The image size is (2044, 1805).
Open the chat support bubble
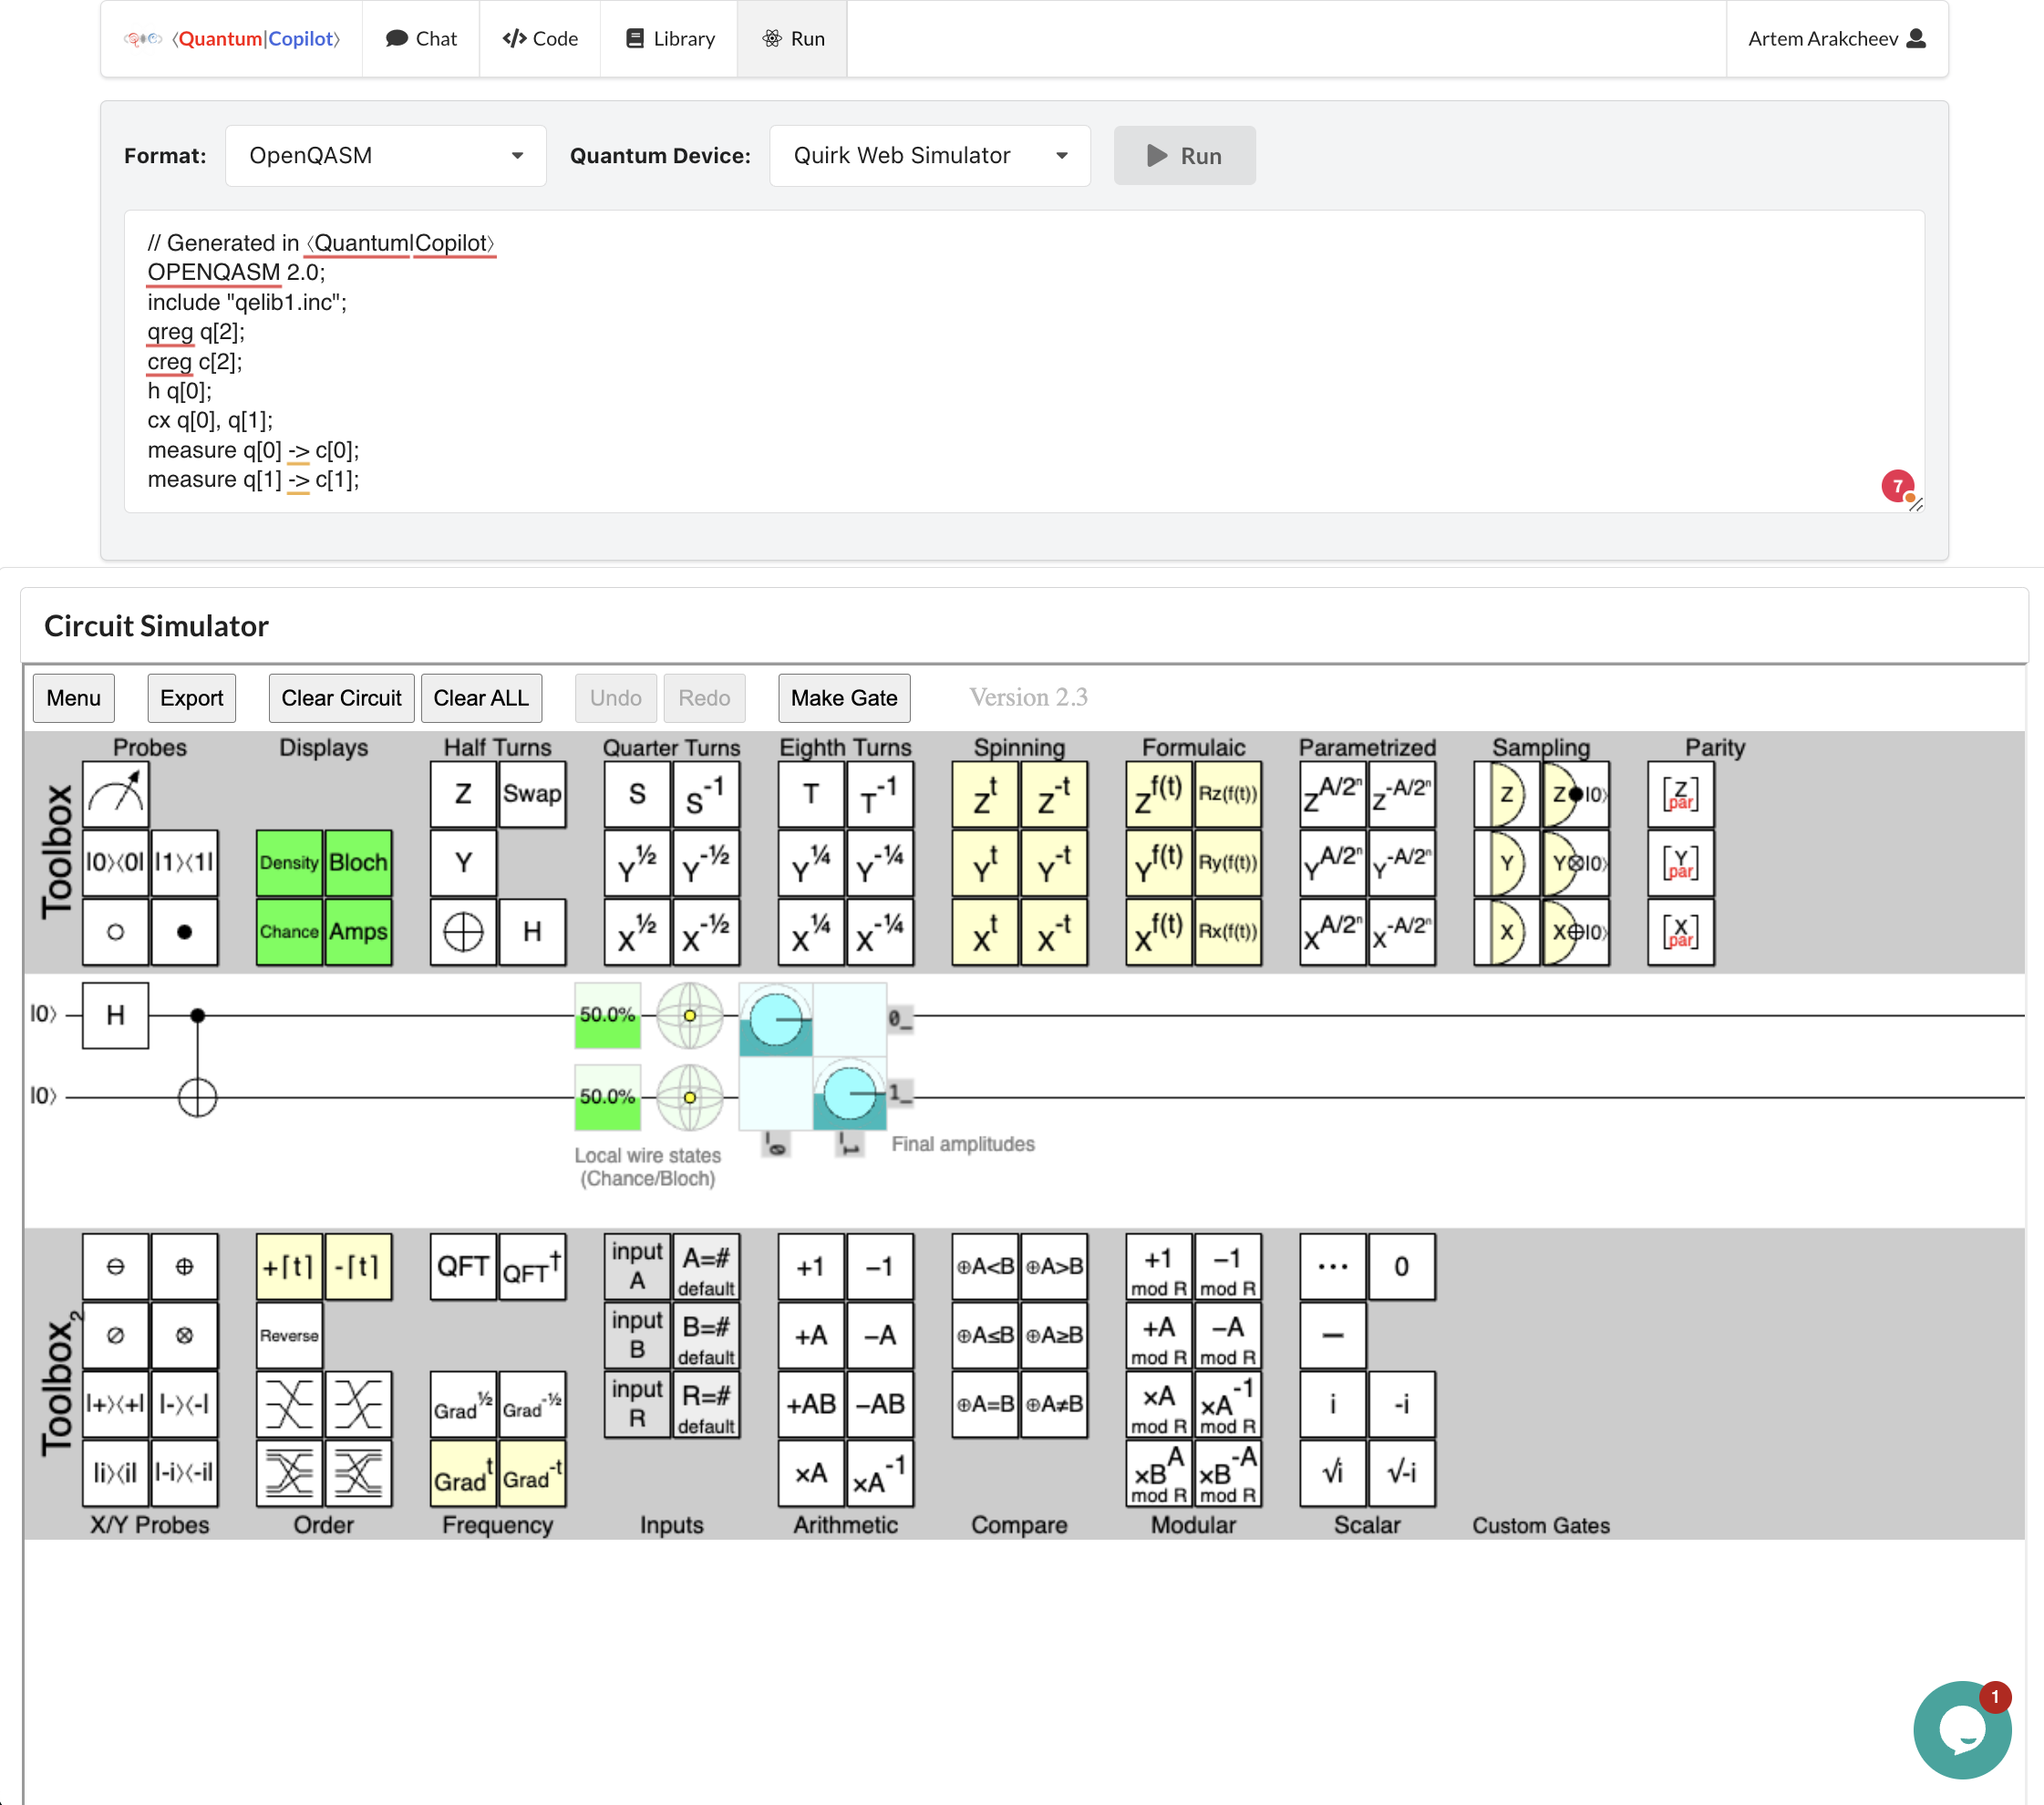point(1962,1731)
